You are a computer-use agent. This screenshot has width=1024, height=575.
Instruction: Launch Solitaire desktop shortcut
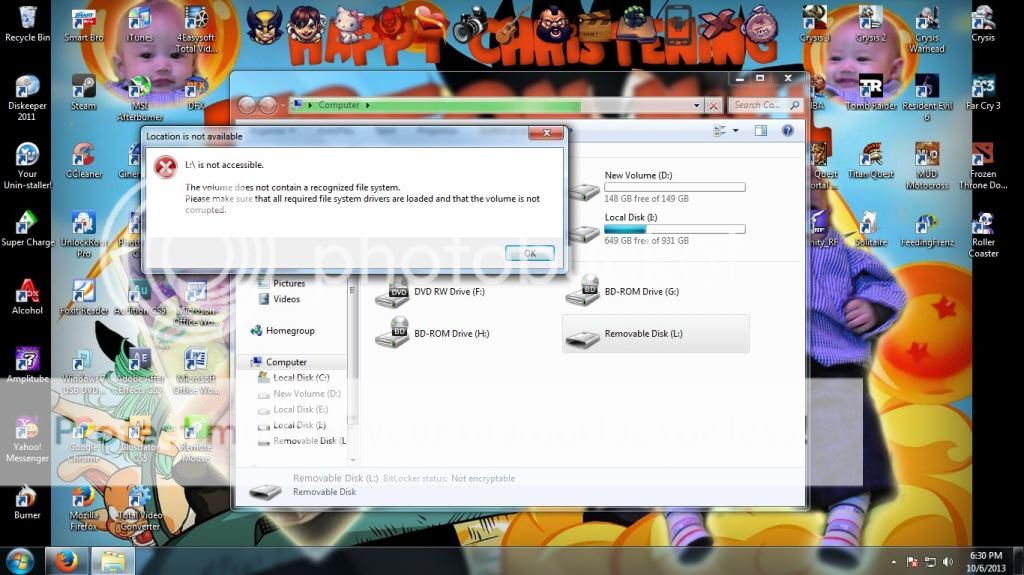tap(871, 229)
